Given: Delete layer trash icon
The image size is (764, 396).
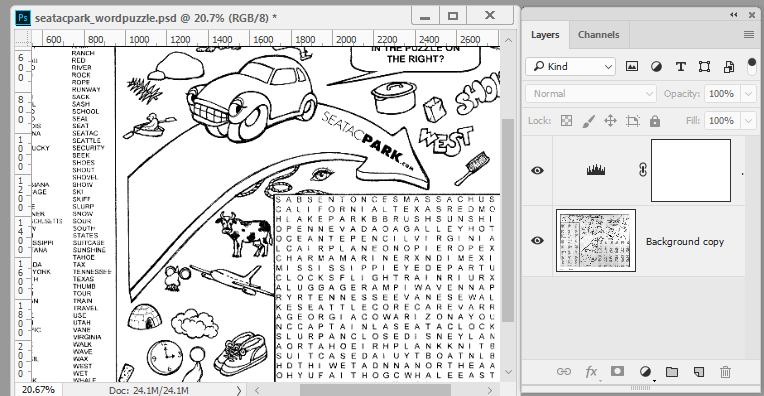Looking at the screenshot, I should coord(726,372).
